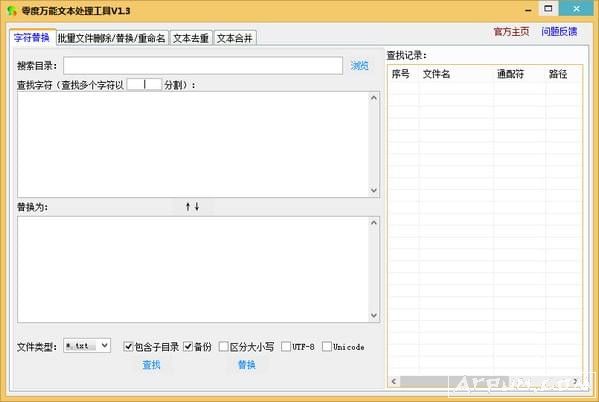Click the 浏览 browse link
Screen dimensions: 599x402
click(x=359, y=66)
